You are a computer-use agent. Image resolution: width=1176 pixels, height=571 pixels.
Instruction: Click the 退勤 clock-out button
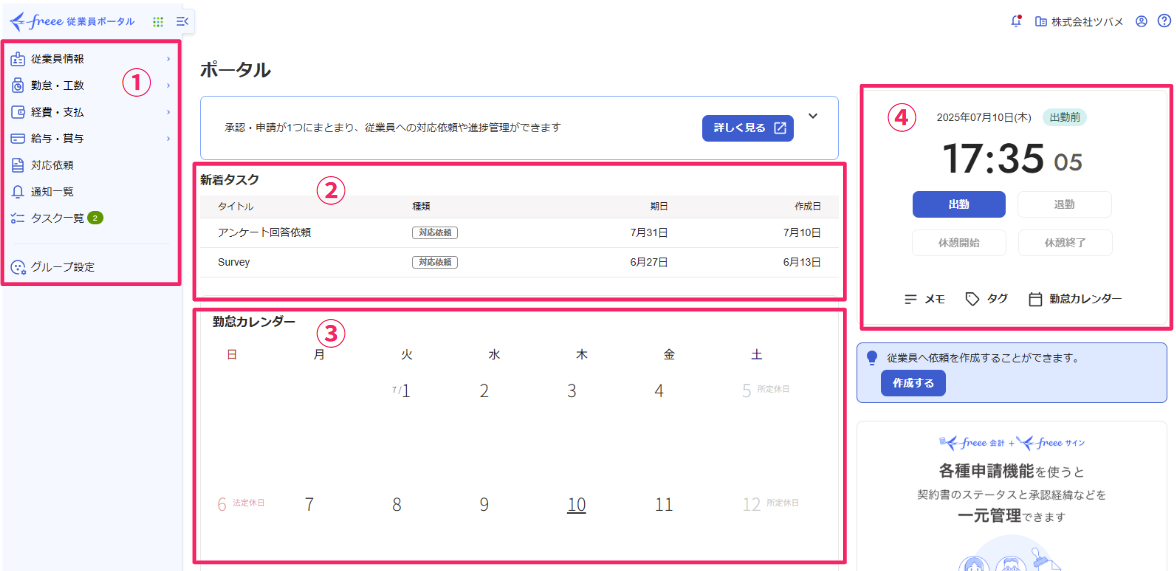tap(1064, 204)
